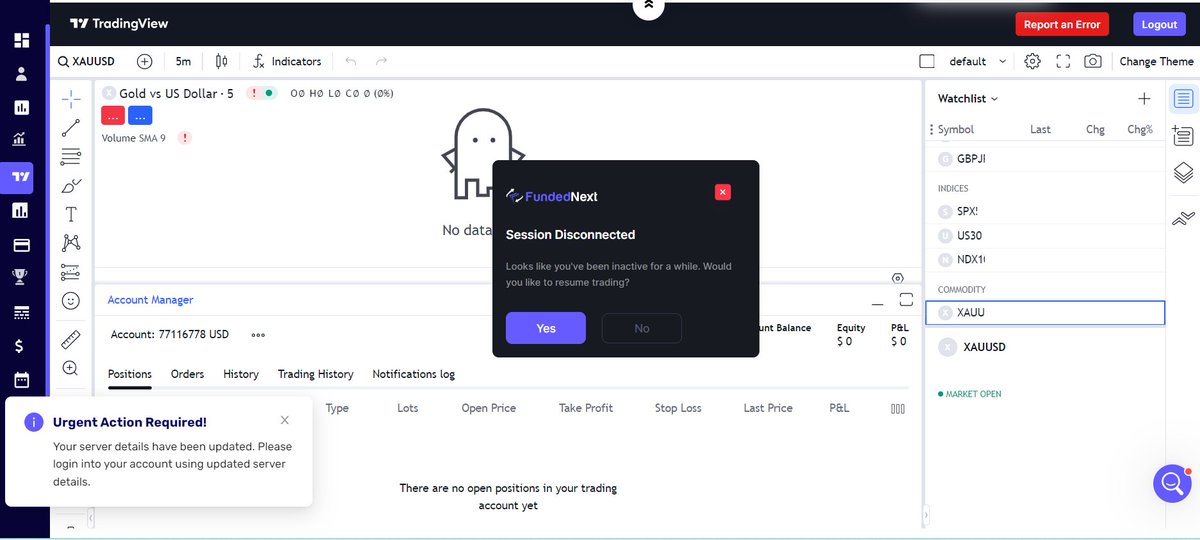
Task: Open the credit card billing icon in sidebar
Action: pyautogui.click(x=21, y=245)
